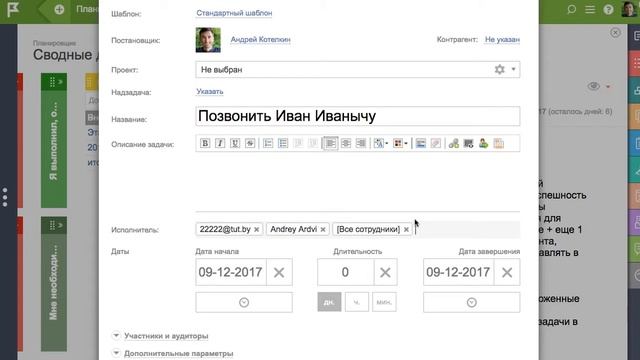The image size is (640, 360).
Task: Open font size dropdown in editor toolbar
Action: 381,143
